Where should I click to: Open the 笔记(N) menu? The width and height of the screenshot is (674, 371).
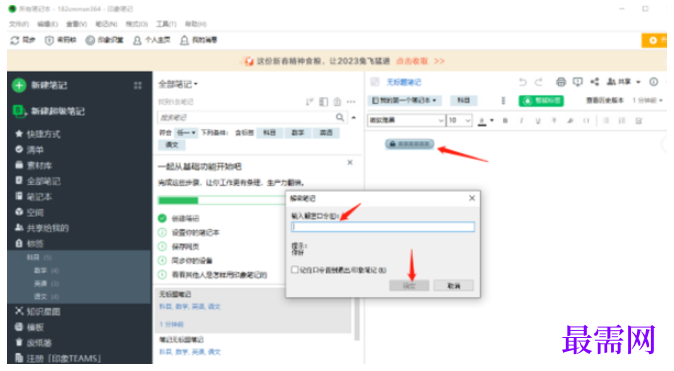click(x=106, y=24)
